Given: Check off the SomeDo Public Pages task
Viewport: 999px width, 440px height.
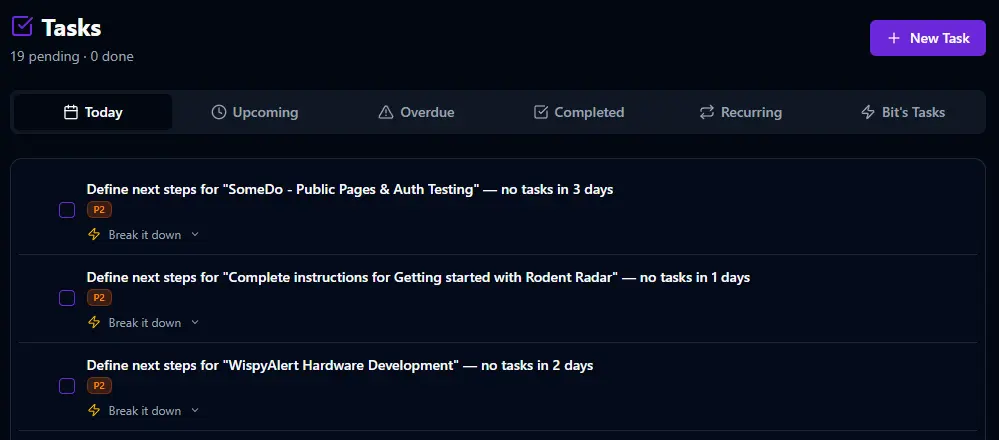Looking at the screenshot, I should tap(67, 210).
